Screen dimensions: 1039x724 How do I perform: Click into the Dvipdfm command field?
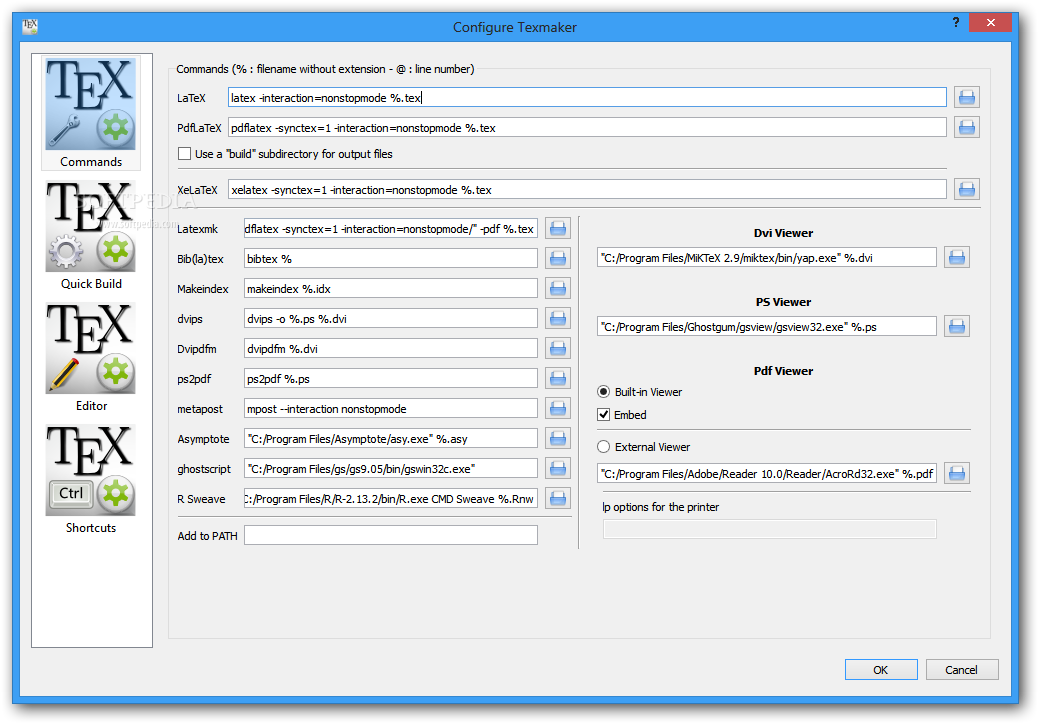point(390,348)
